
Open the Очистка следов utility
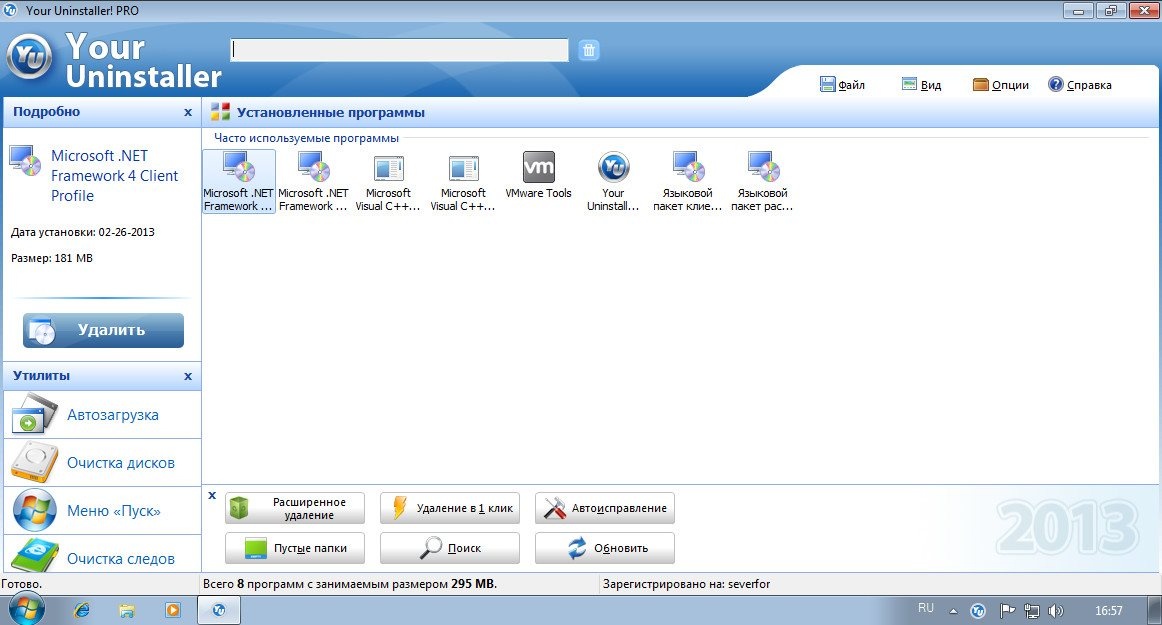[102, 555]
